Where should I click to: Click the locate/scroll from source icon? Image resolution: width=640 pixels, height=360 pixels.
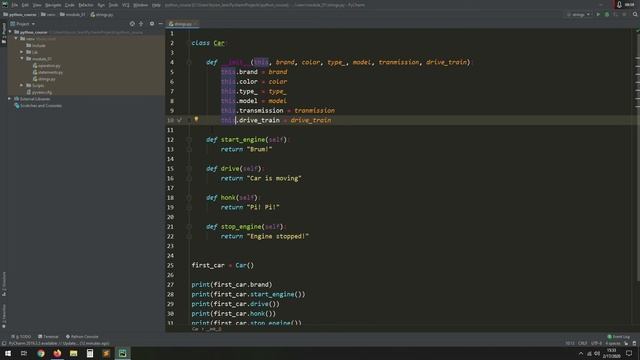(x=132, y=24)
